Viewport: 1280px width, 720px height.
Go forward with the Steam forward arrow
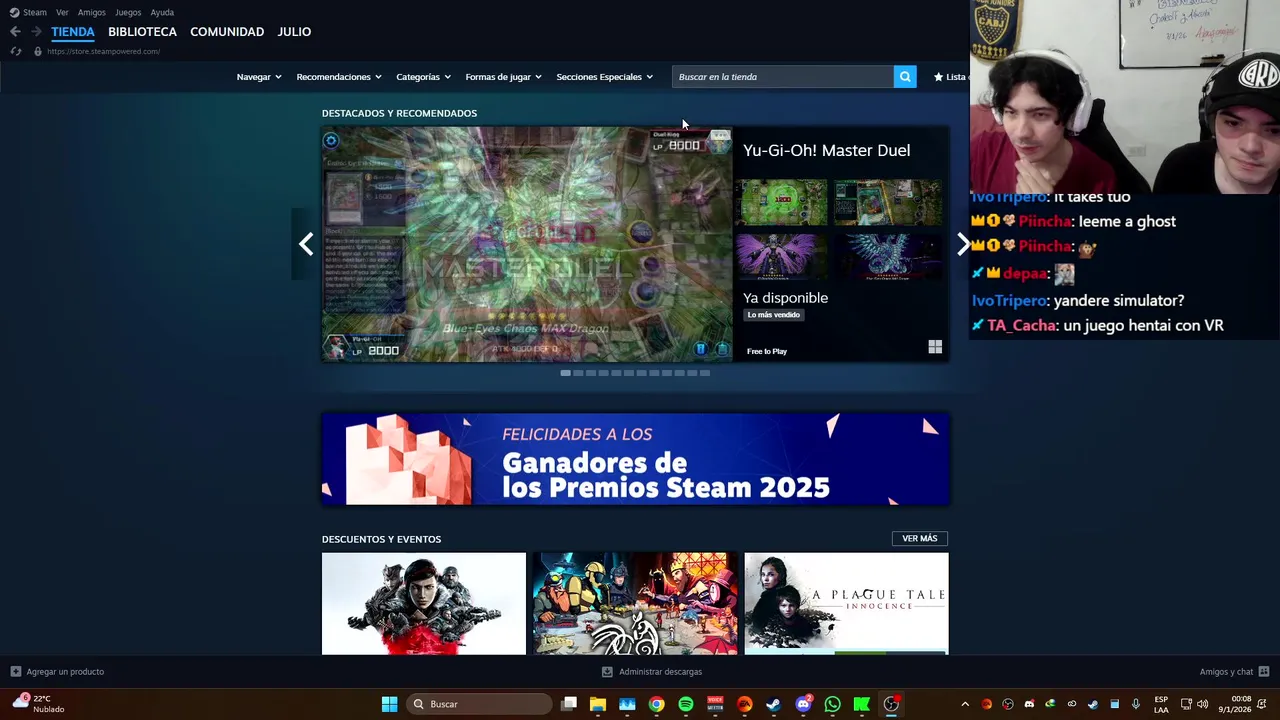click(36, 32)
